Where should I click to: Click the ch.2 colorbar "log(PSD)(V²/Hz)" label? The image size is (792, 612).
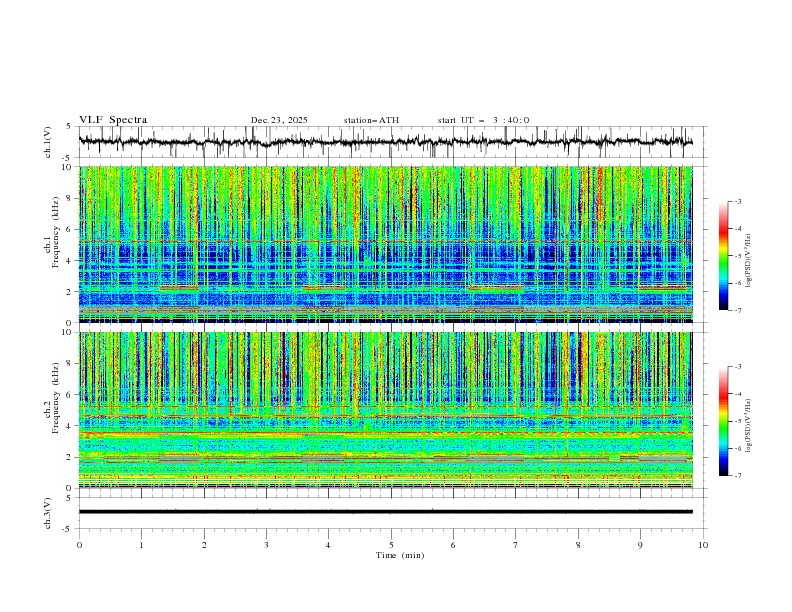click(x=748, y=426)
